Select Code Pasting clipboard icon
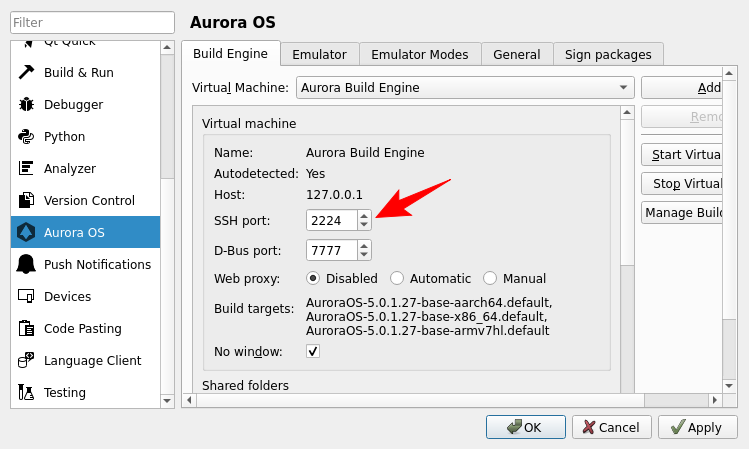The width and height of the screenshot is (749, 449). tap(26, 329)
